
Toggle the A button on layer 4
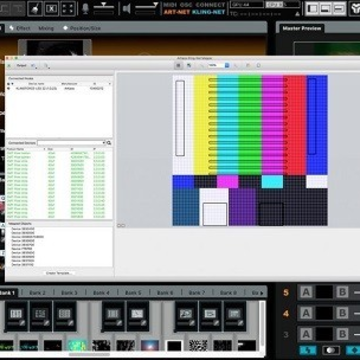(x=306, y=313)
